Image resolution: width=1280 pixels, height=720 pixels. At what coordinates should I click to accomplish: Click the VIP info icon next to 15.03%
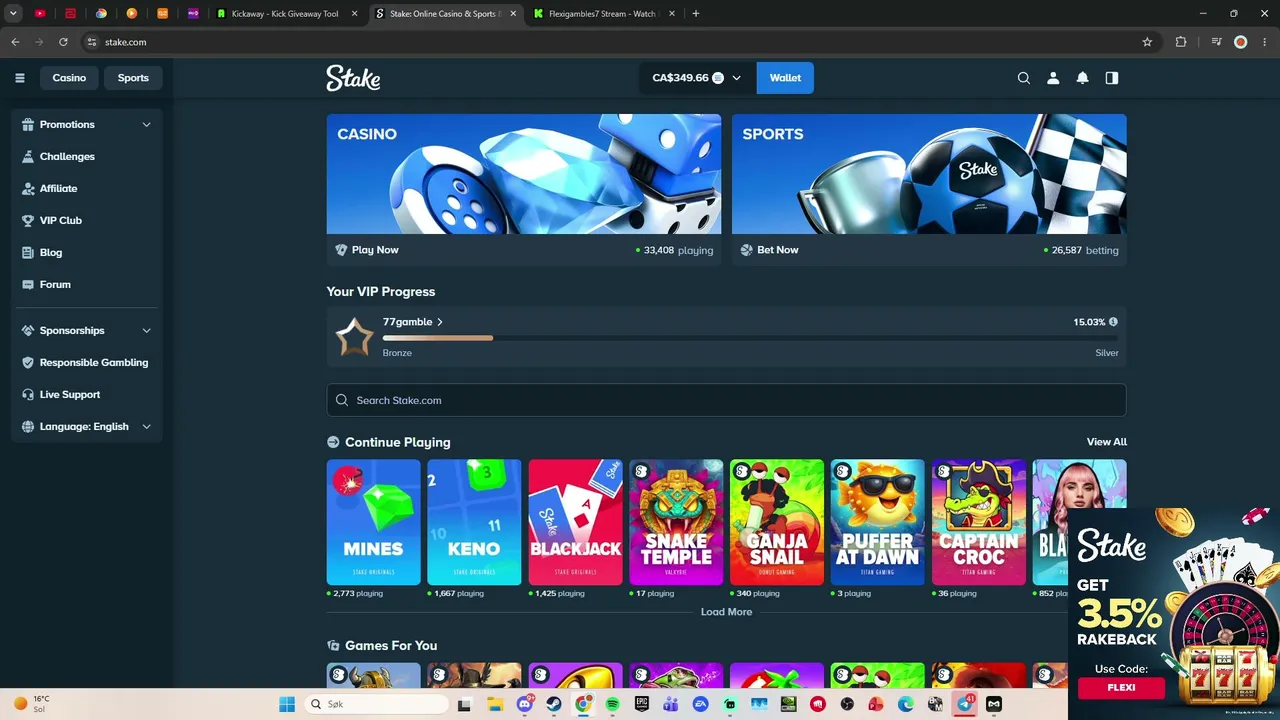tap(1113, 322)
